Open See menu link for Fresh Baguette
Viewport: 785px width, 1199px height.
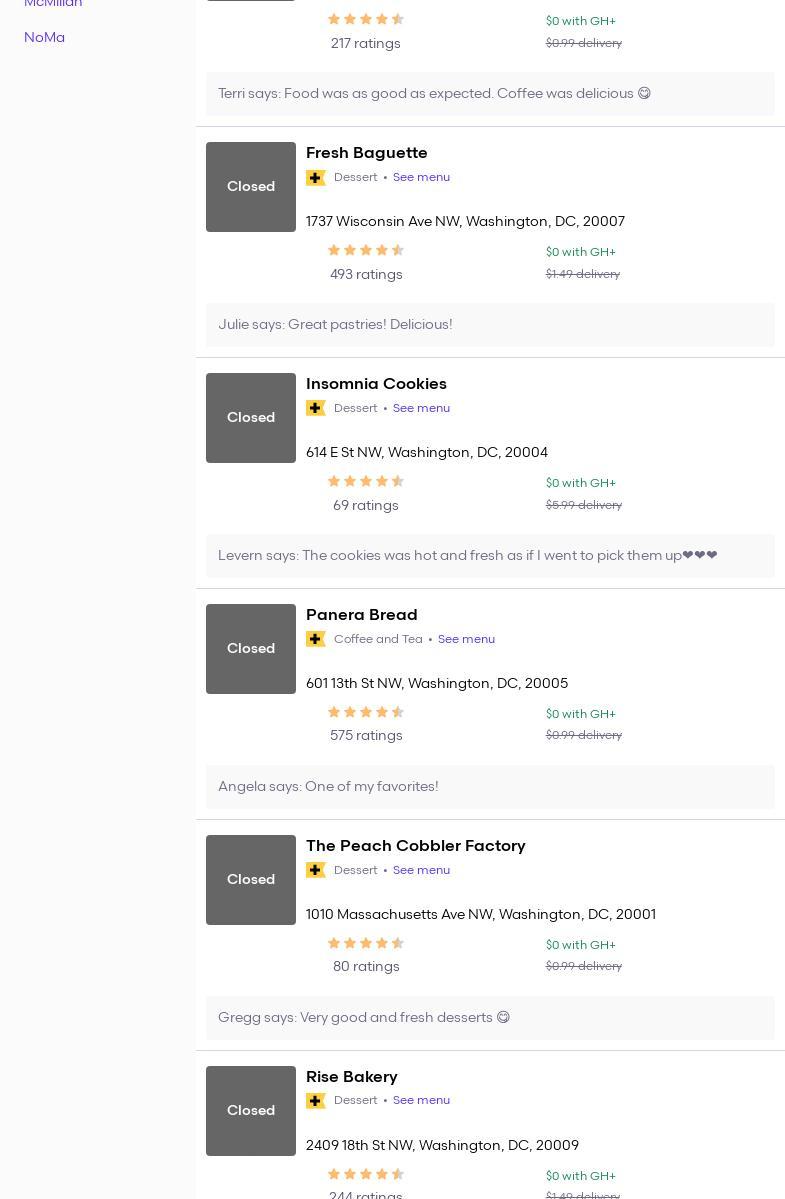point(421,177)
